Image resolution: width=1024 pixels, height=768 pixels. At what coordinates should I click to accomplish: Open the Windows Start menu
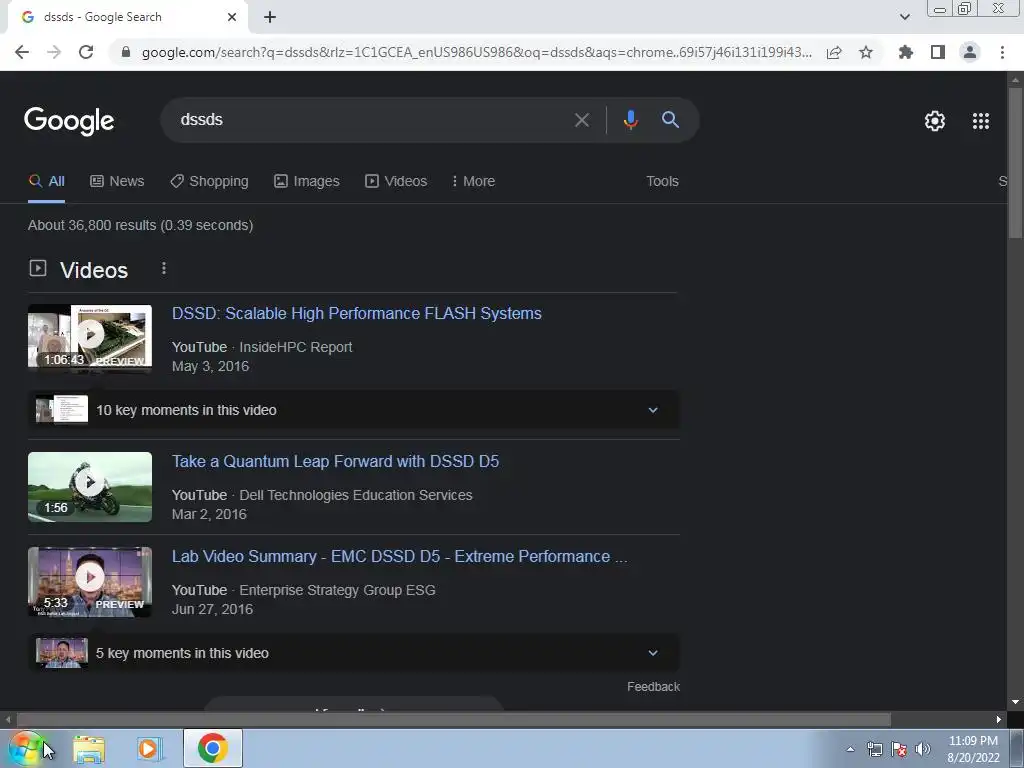[x=25, y=748]
